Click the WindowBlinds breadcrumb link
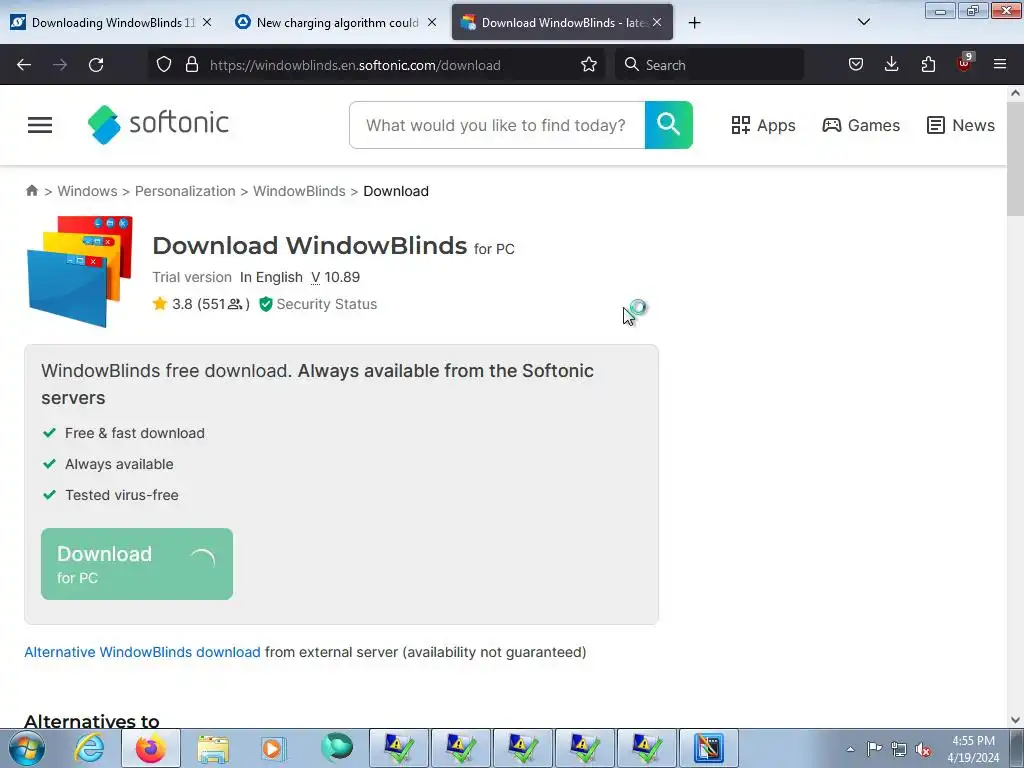Screen dimensions: 1024x768 299,191
